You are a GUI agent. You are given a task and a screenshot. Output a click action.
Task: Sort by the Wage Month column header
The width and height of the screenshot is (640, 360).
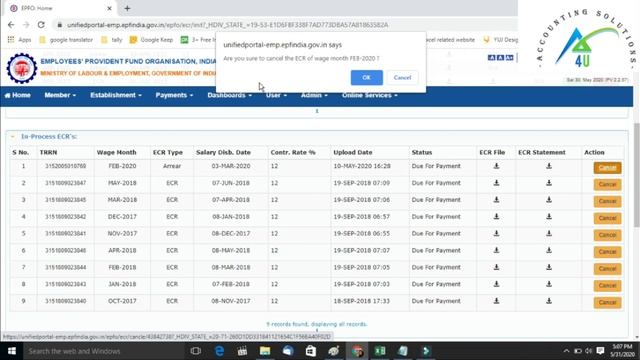(x=116, y=152)
